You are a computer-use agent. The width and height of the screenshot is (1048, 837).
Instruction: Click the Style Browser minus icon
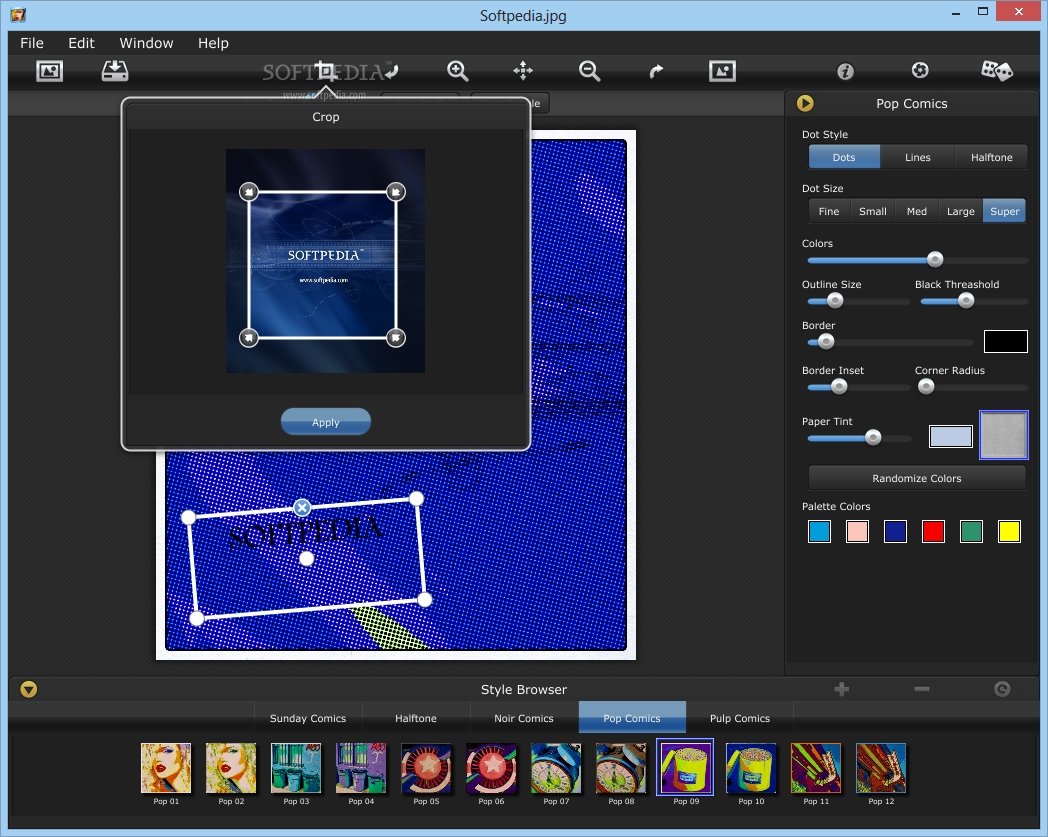click(x=922, y=689)
